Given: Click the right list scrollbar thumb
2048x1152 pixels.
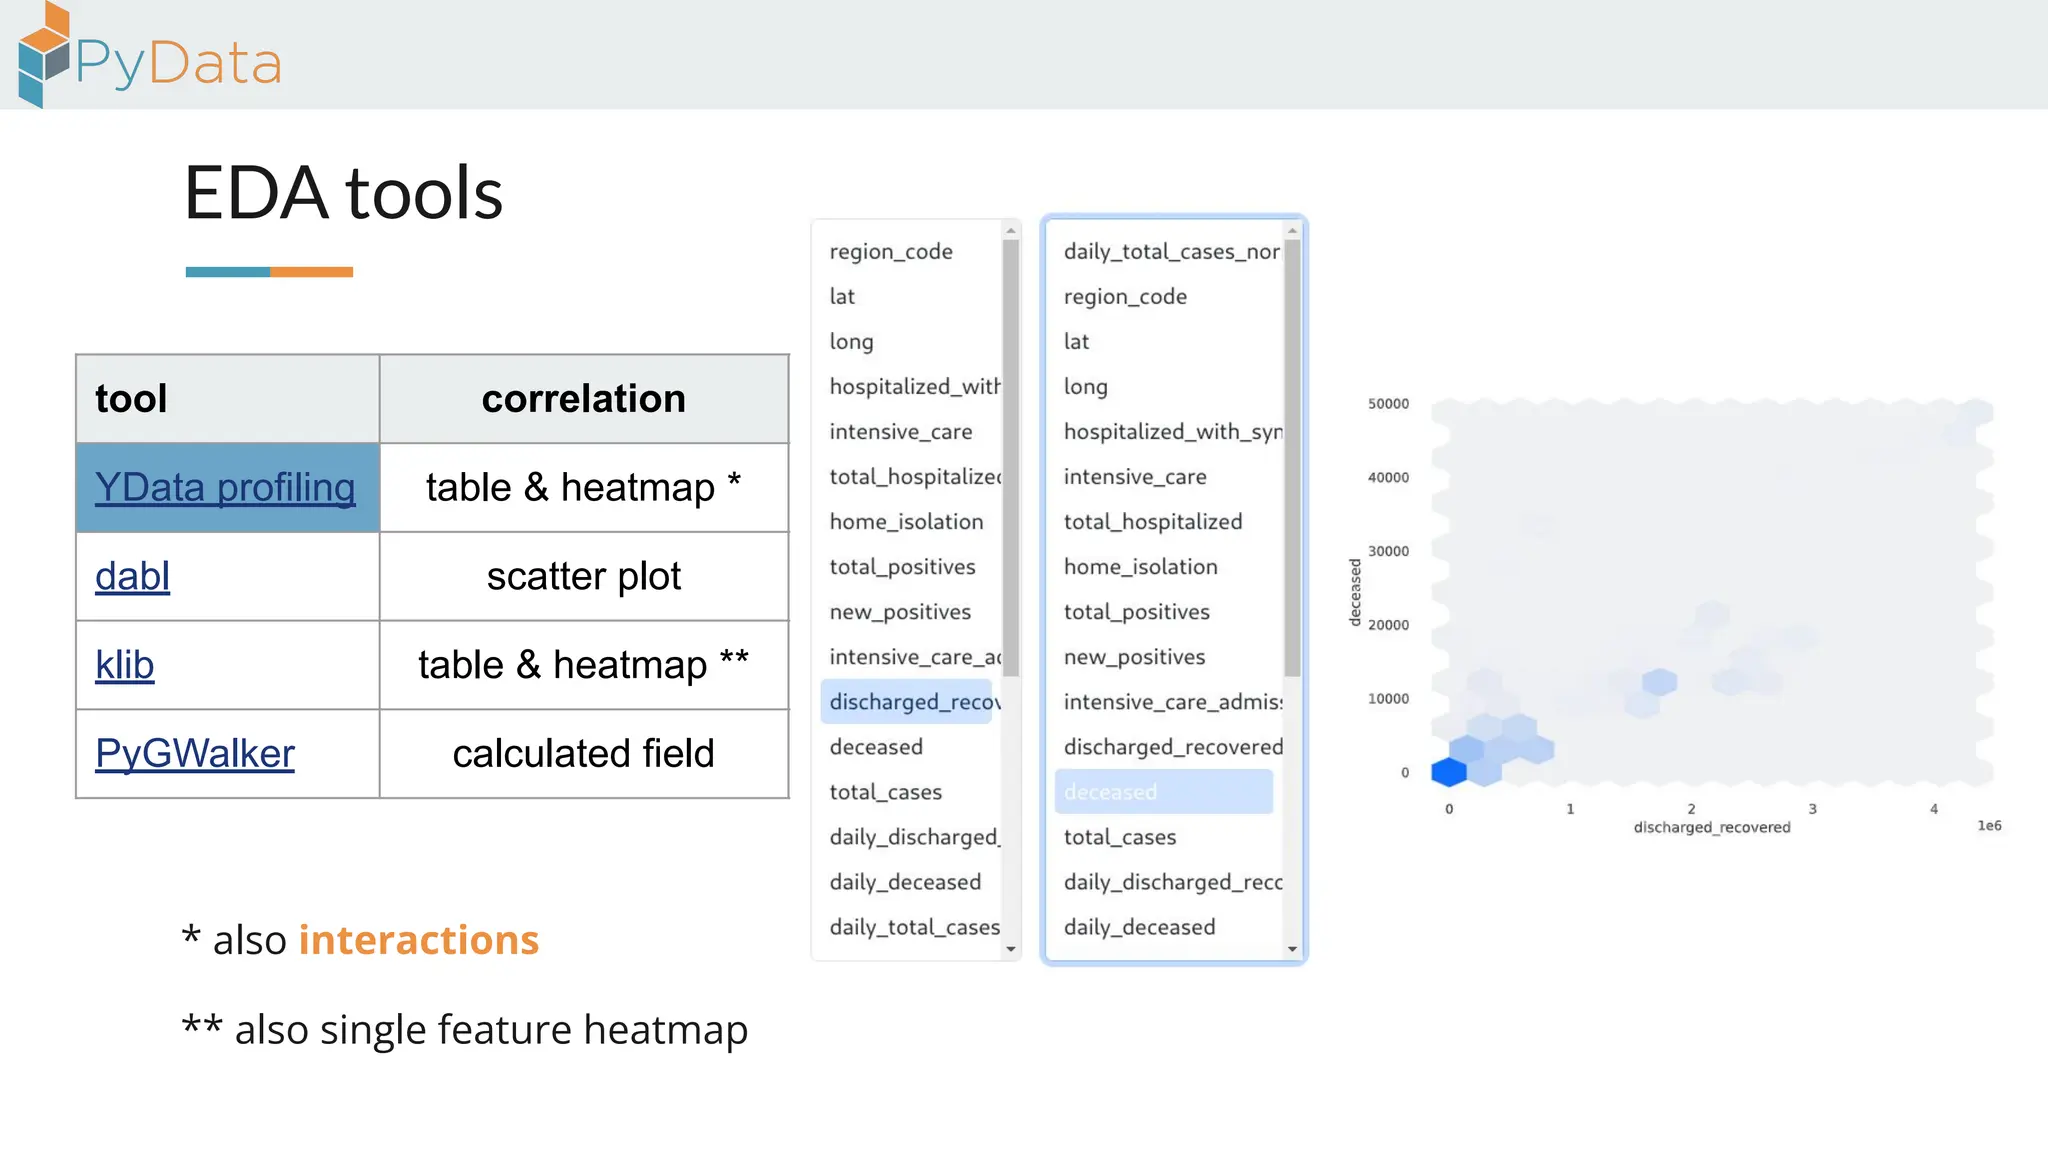Looking at the screenshot, I should click(1292, 458).
